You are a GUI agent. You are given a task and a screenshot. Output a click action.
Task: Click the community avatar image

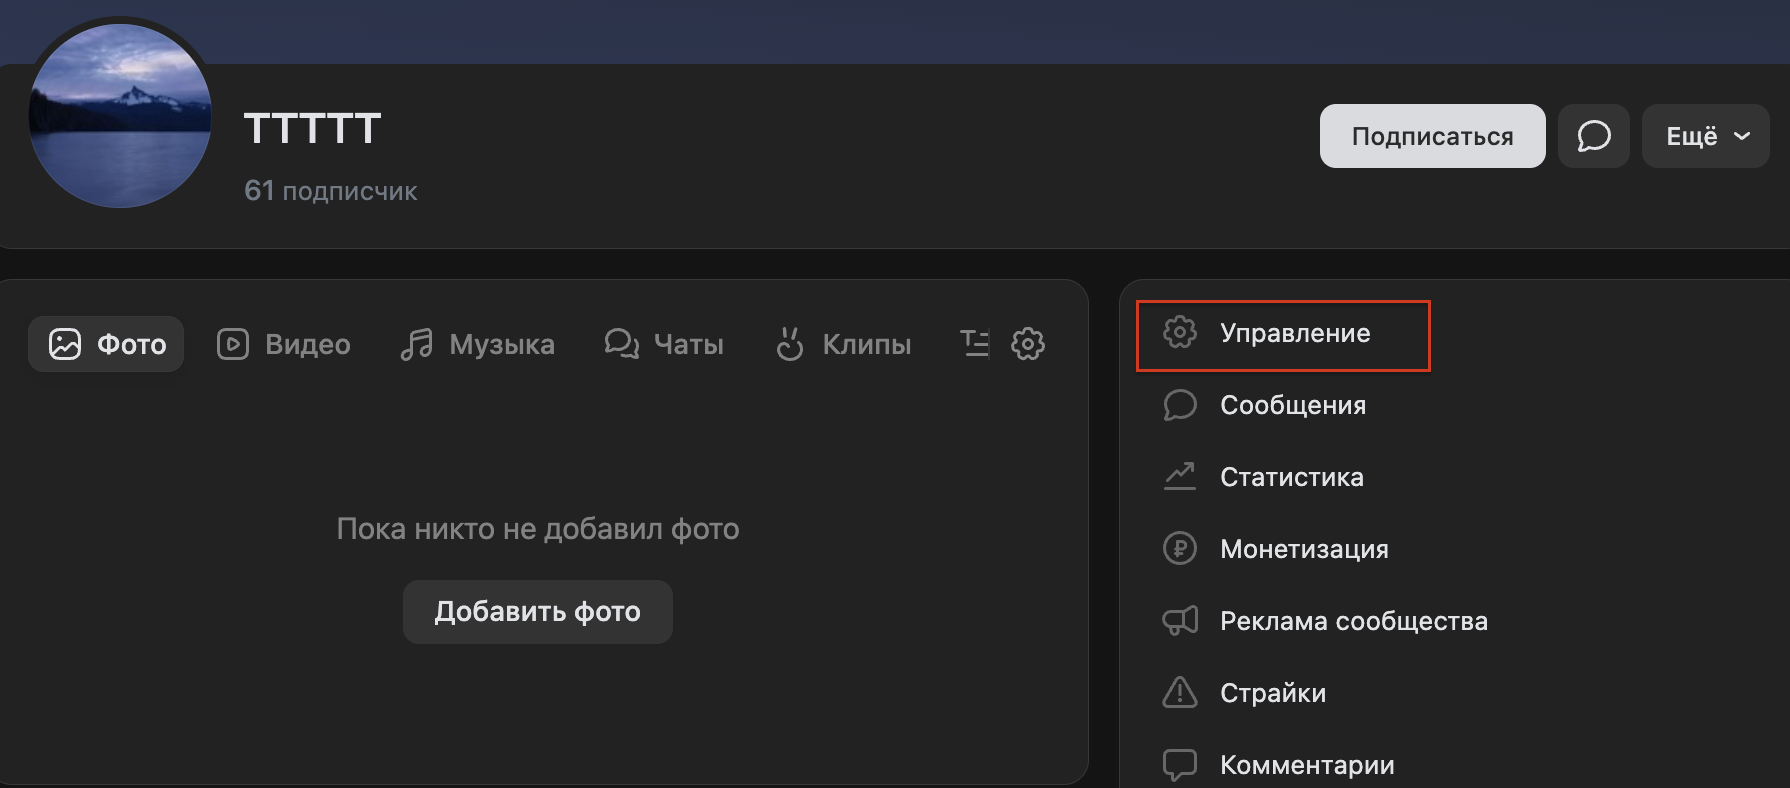click(x=120, y=116)
